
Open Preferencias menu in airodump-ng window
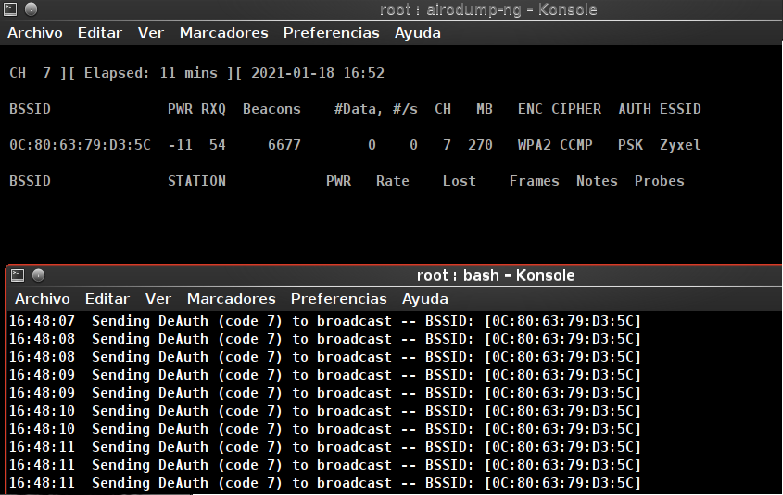point(331,33)
